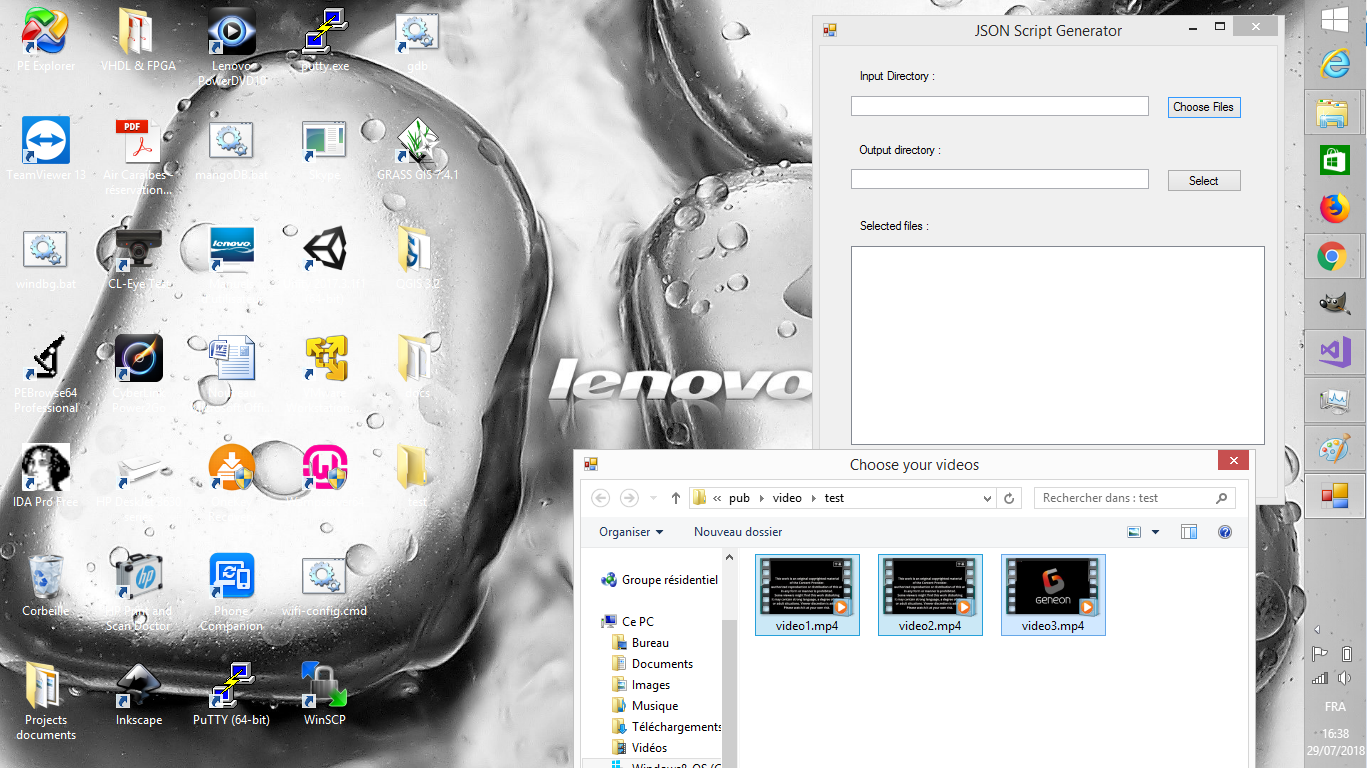This screenshot has width=1367, height=768.
Task: Select the video1.mp4 file
Action: click(807, 595)
